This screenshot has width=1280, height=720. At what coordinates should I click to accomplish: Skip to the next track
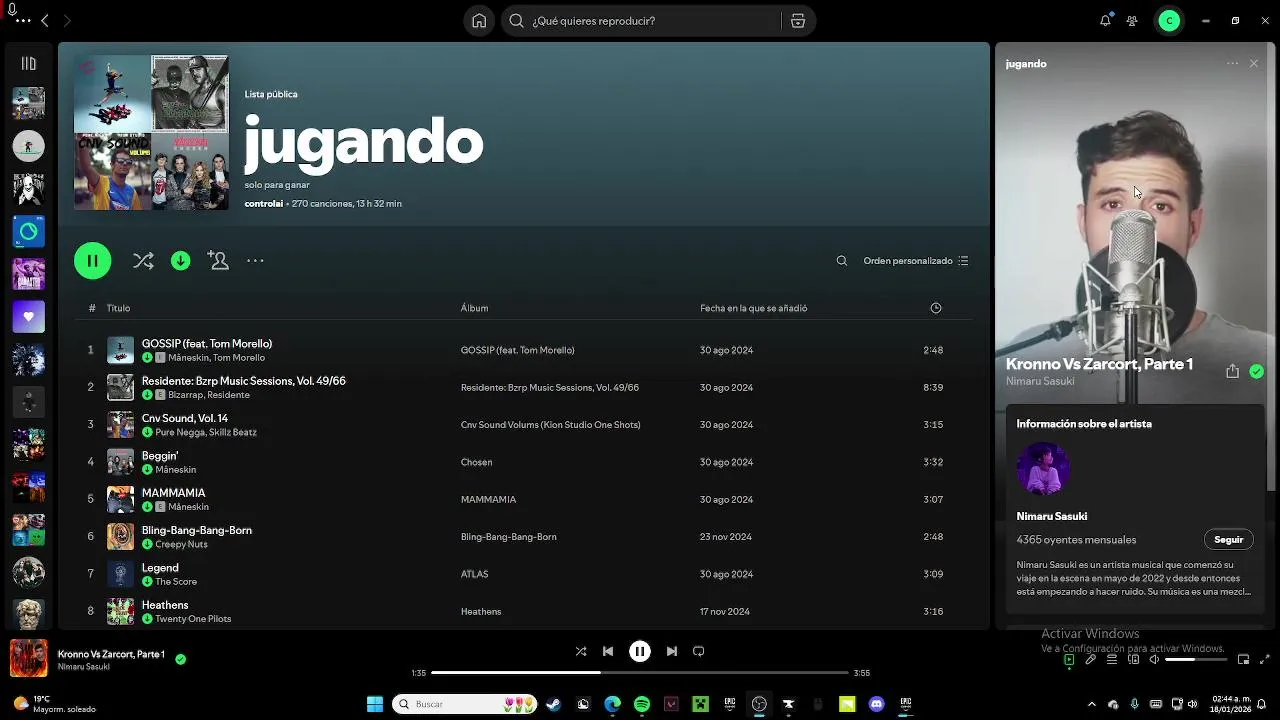(x=672, y=651)
